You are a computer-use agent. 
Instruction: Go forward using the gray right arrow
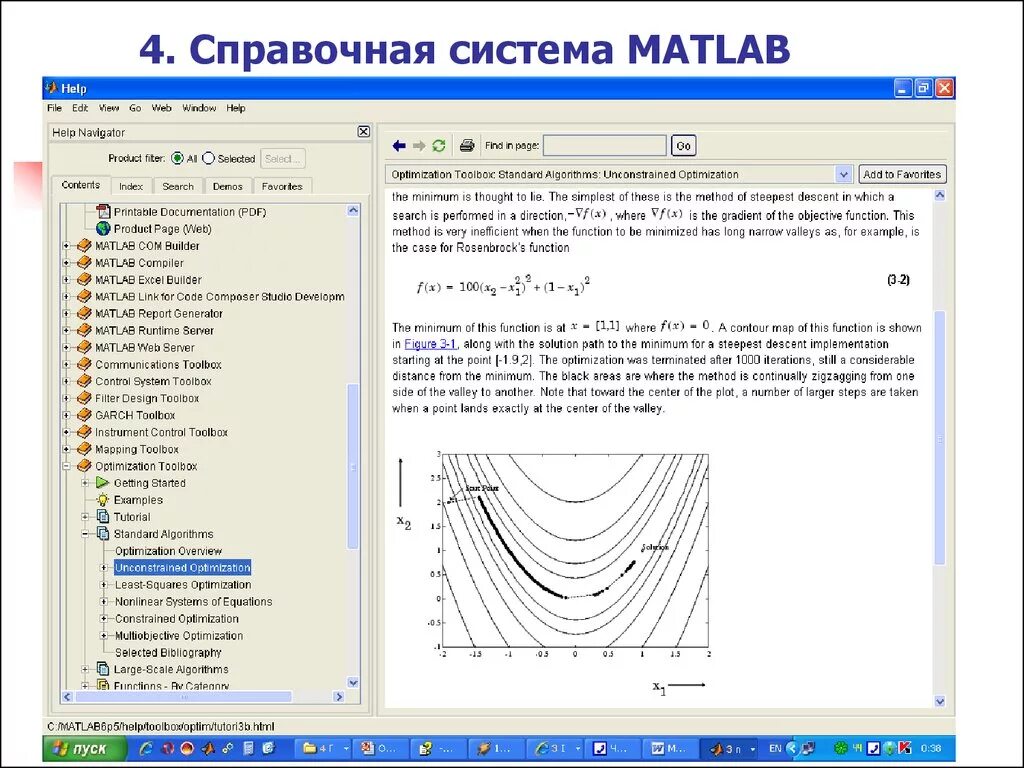419,146
